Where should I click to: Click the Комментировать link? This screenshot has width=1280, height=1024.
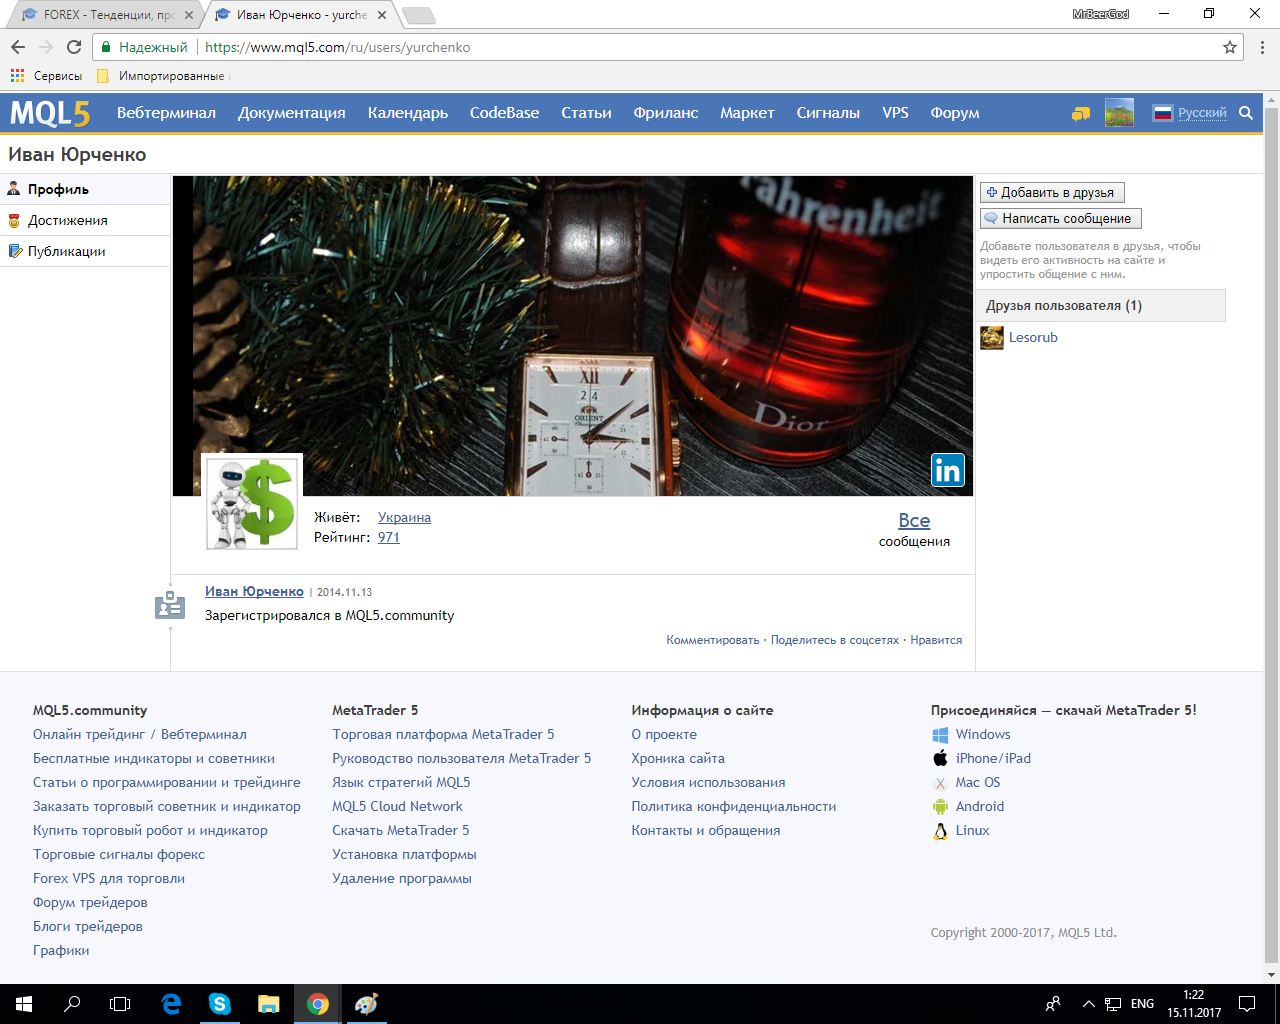(x=713, y=640)
